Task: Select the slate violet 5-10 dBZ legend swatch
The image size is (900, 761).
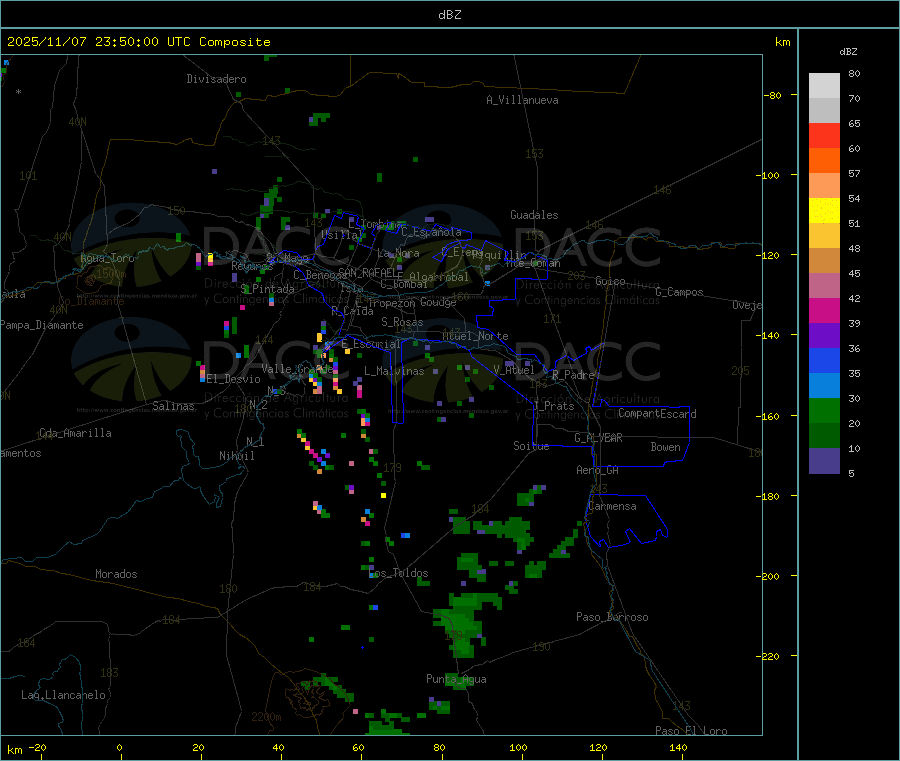Action: [x=824, y=461]
